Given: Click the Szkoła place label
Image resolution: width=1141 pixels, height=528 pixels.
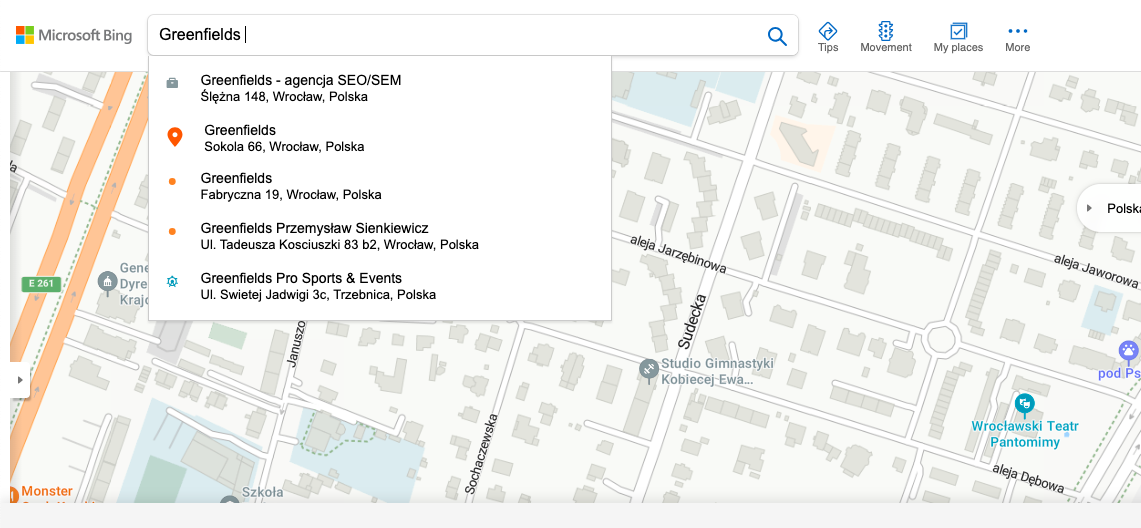Looking at the screenshot, I should 262,492.
